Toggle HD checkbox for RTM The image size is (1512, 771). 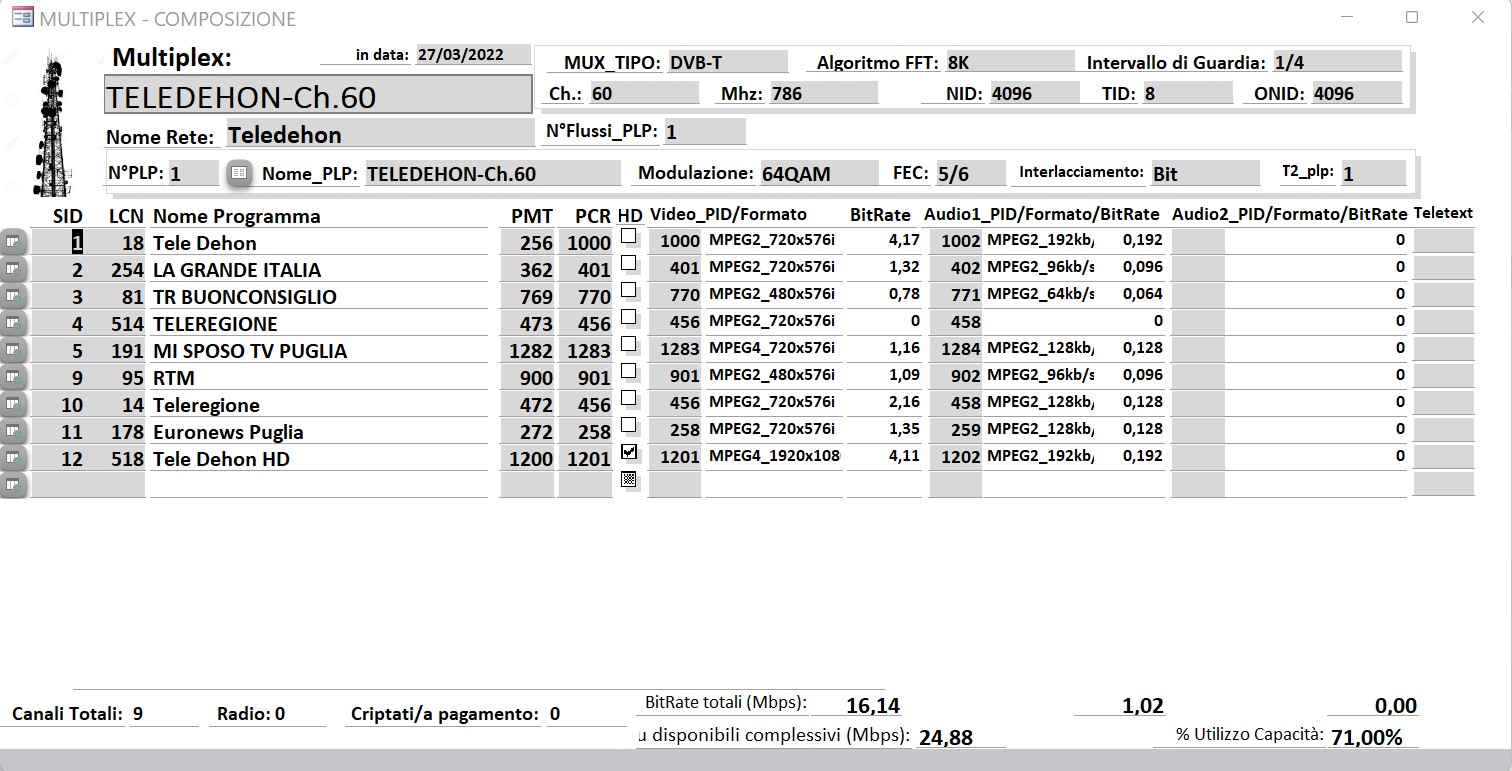628,371
